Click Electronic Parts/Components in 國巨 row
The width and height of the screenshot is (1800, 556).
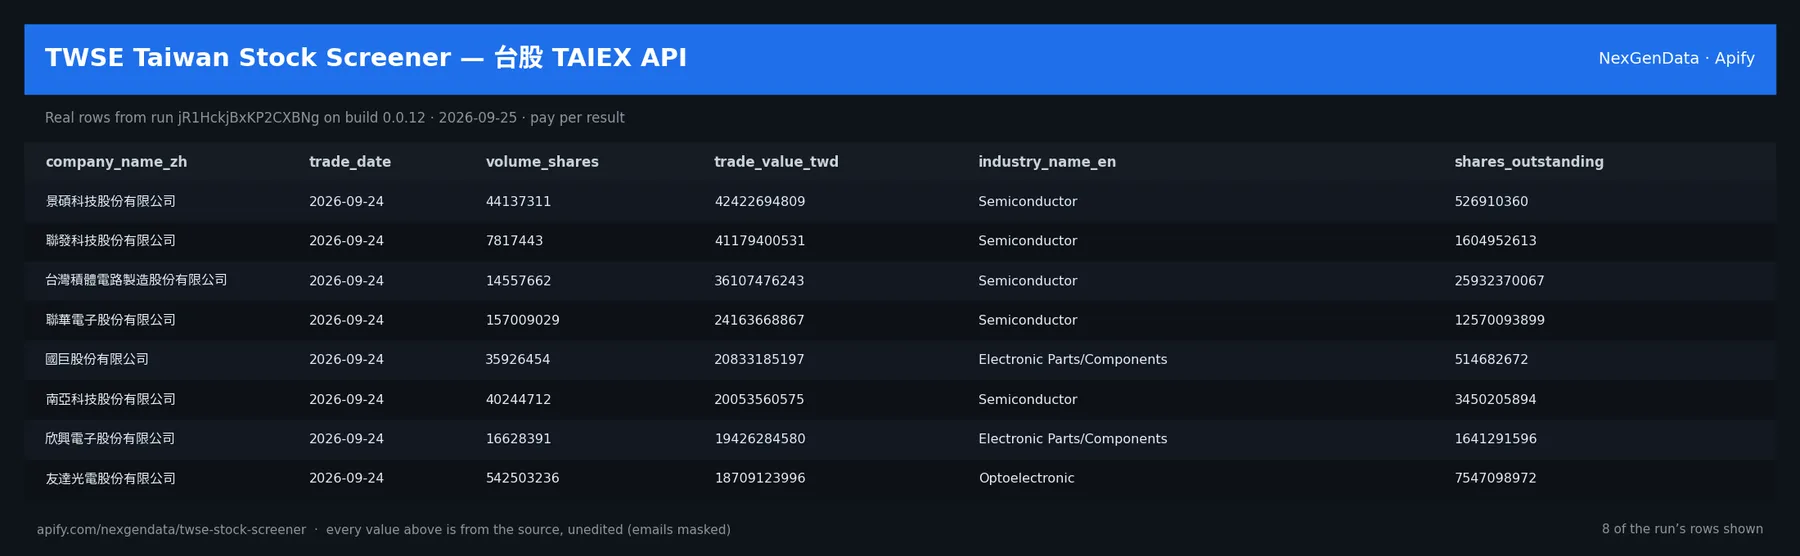1072,359
